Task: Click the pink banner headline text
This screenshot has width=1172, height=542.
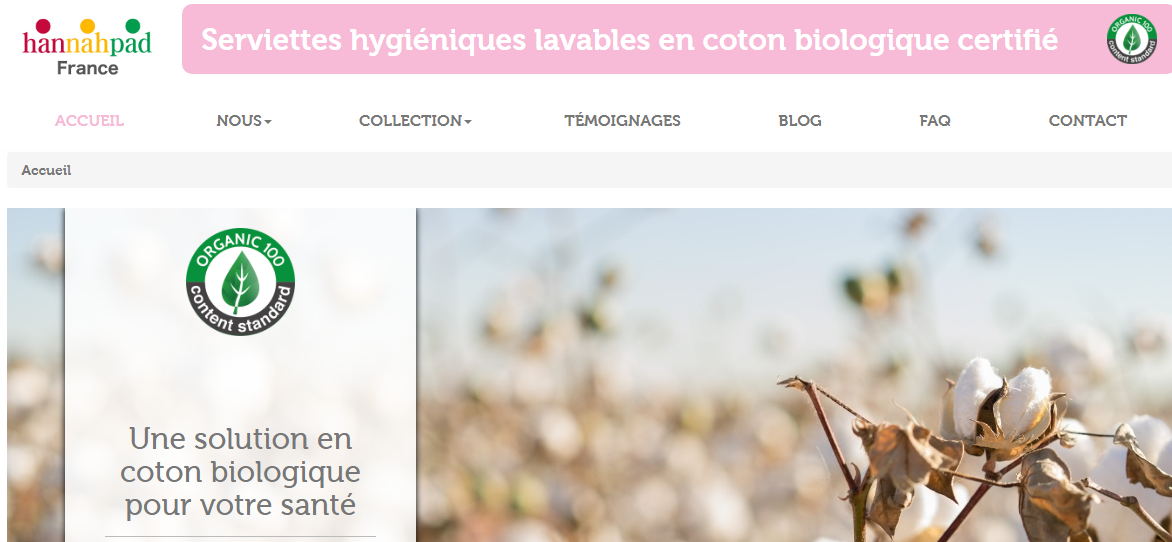Action: [x=629, y=40]
